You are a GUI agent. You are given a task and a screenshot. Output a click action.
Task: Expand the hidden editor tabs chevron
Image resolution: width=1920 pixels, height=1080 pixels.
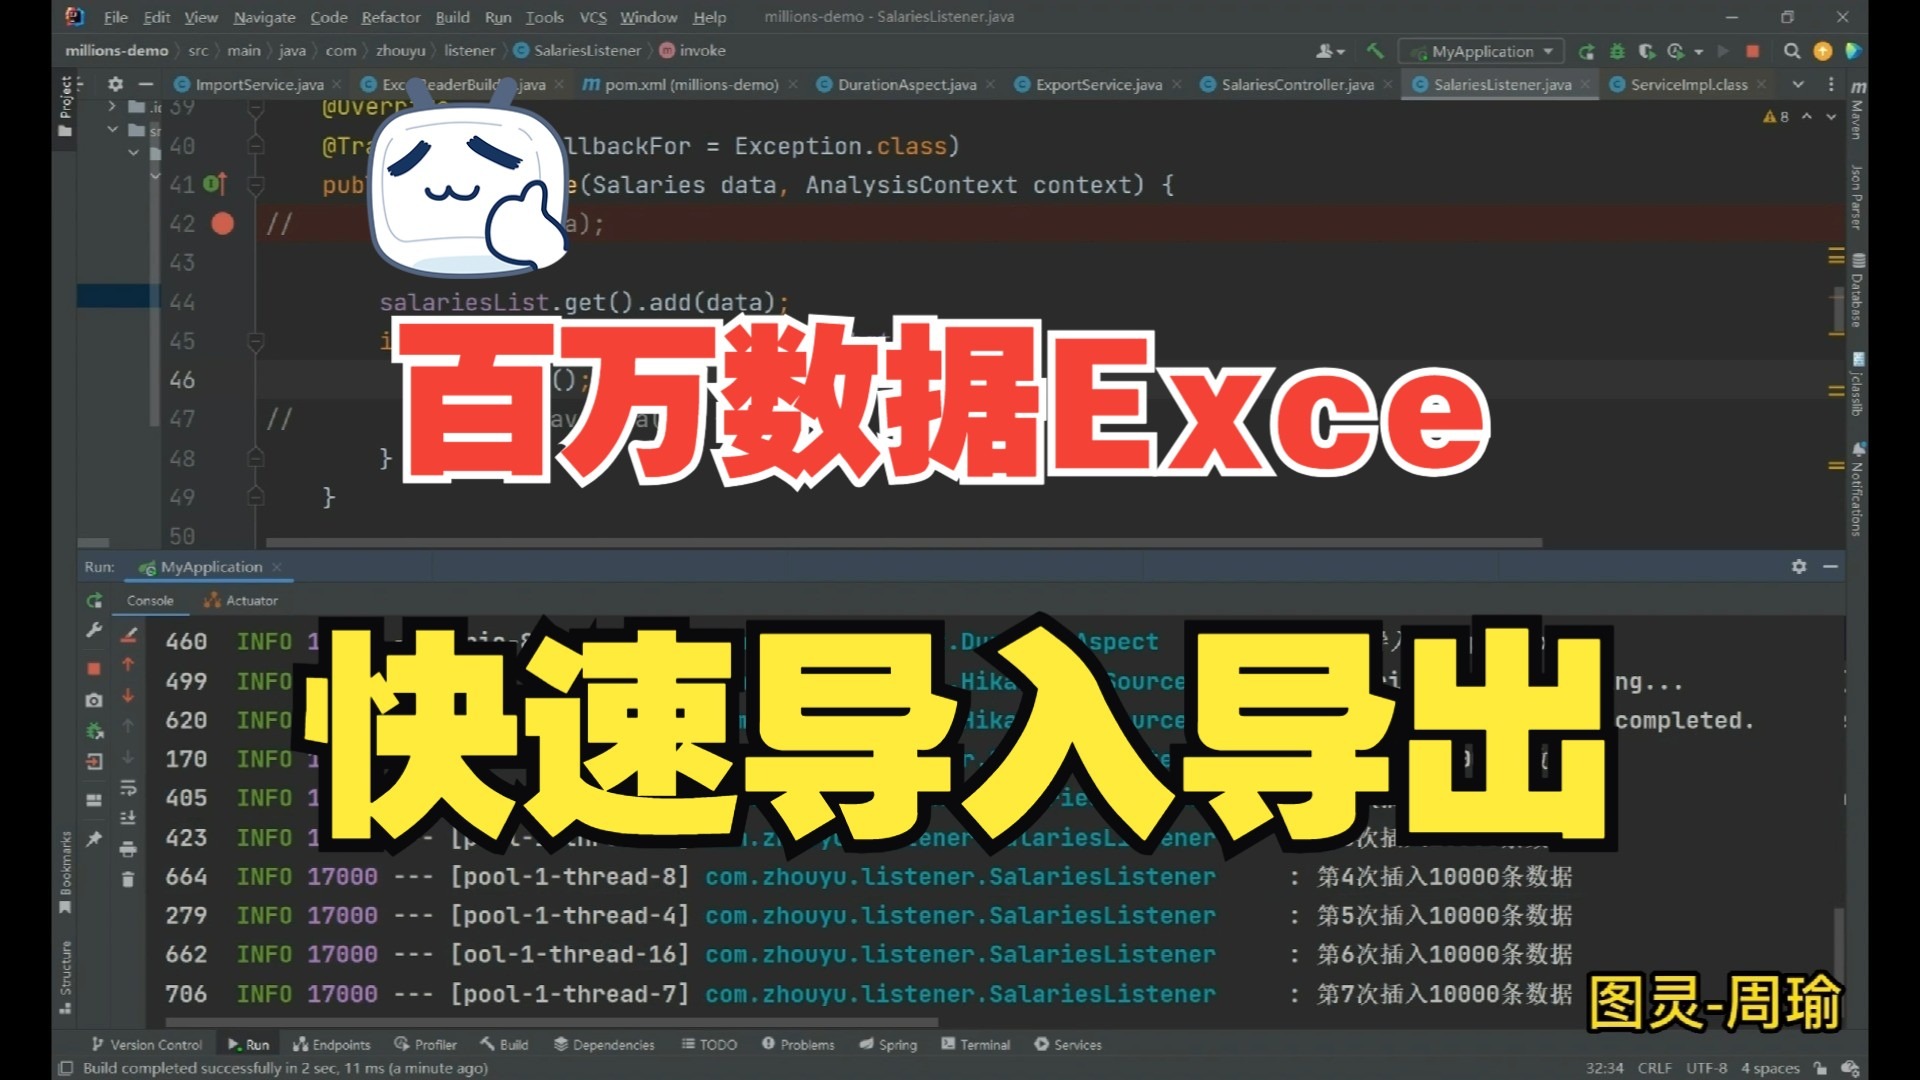coord(1799,85)
